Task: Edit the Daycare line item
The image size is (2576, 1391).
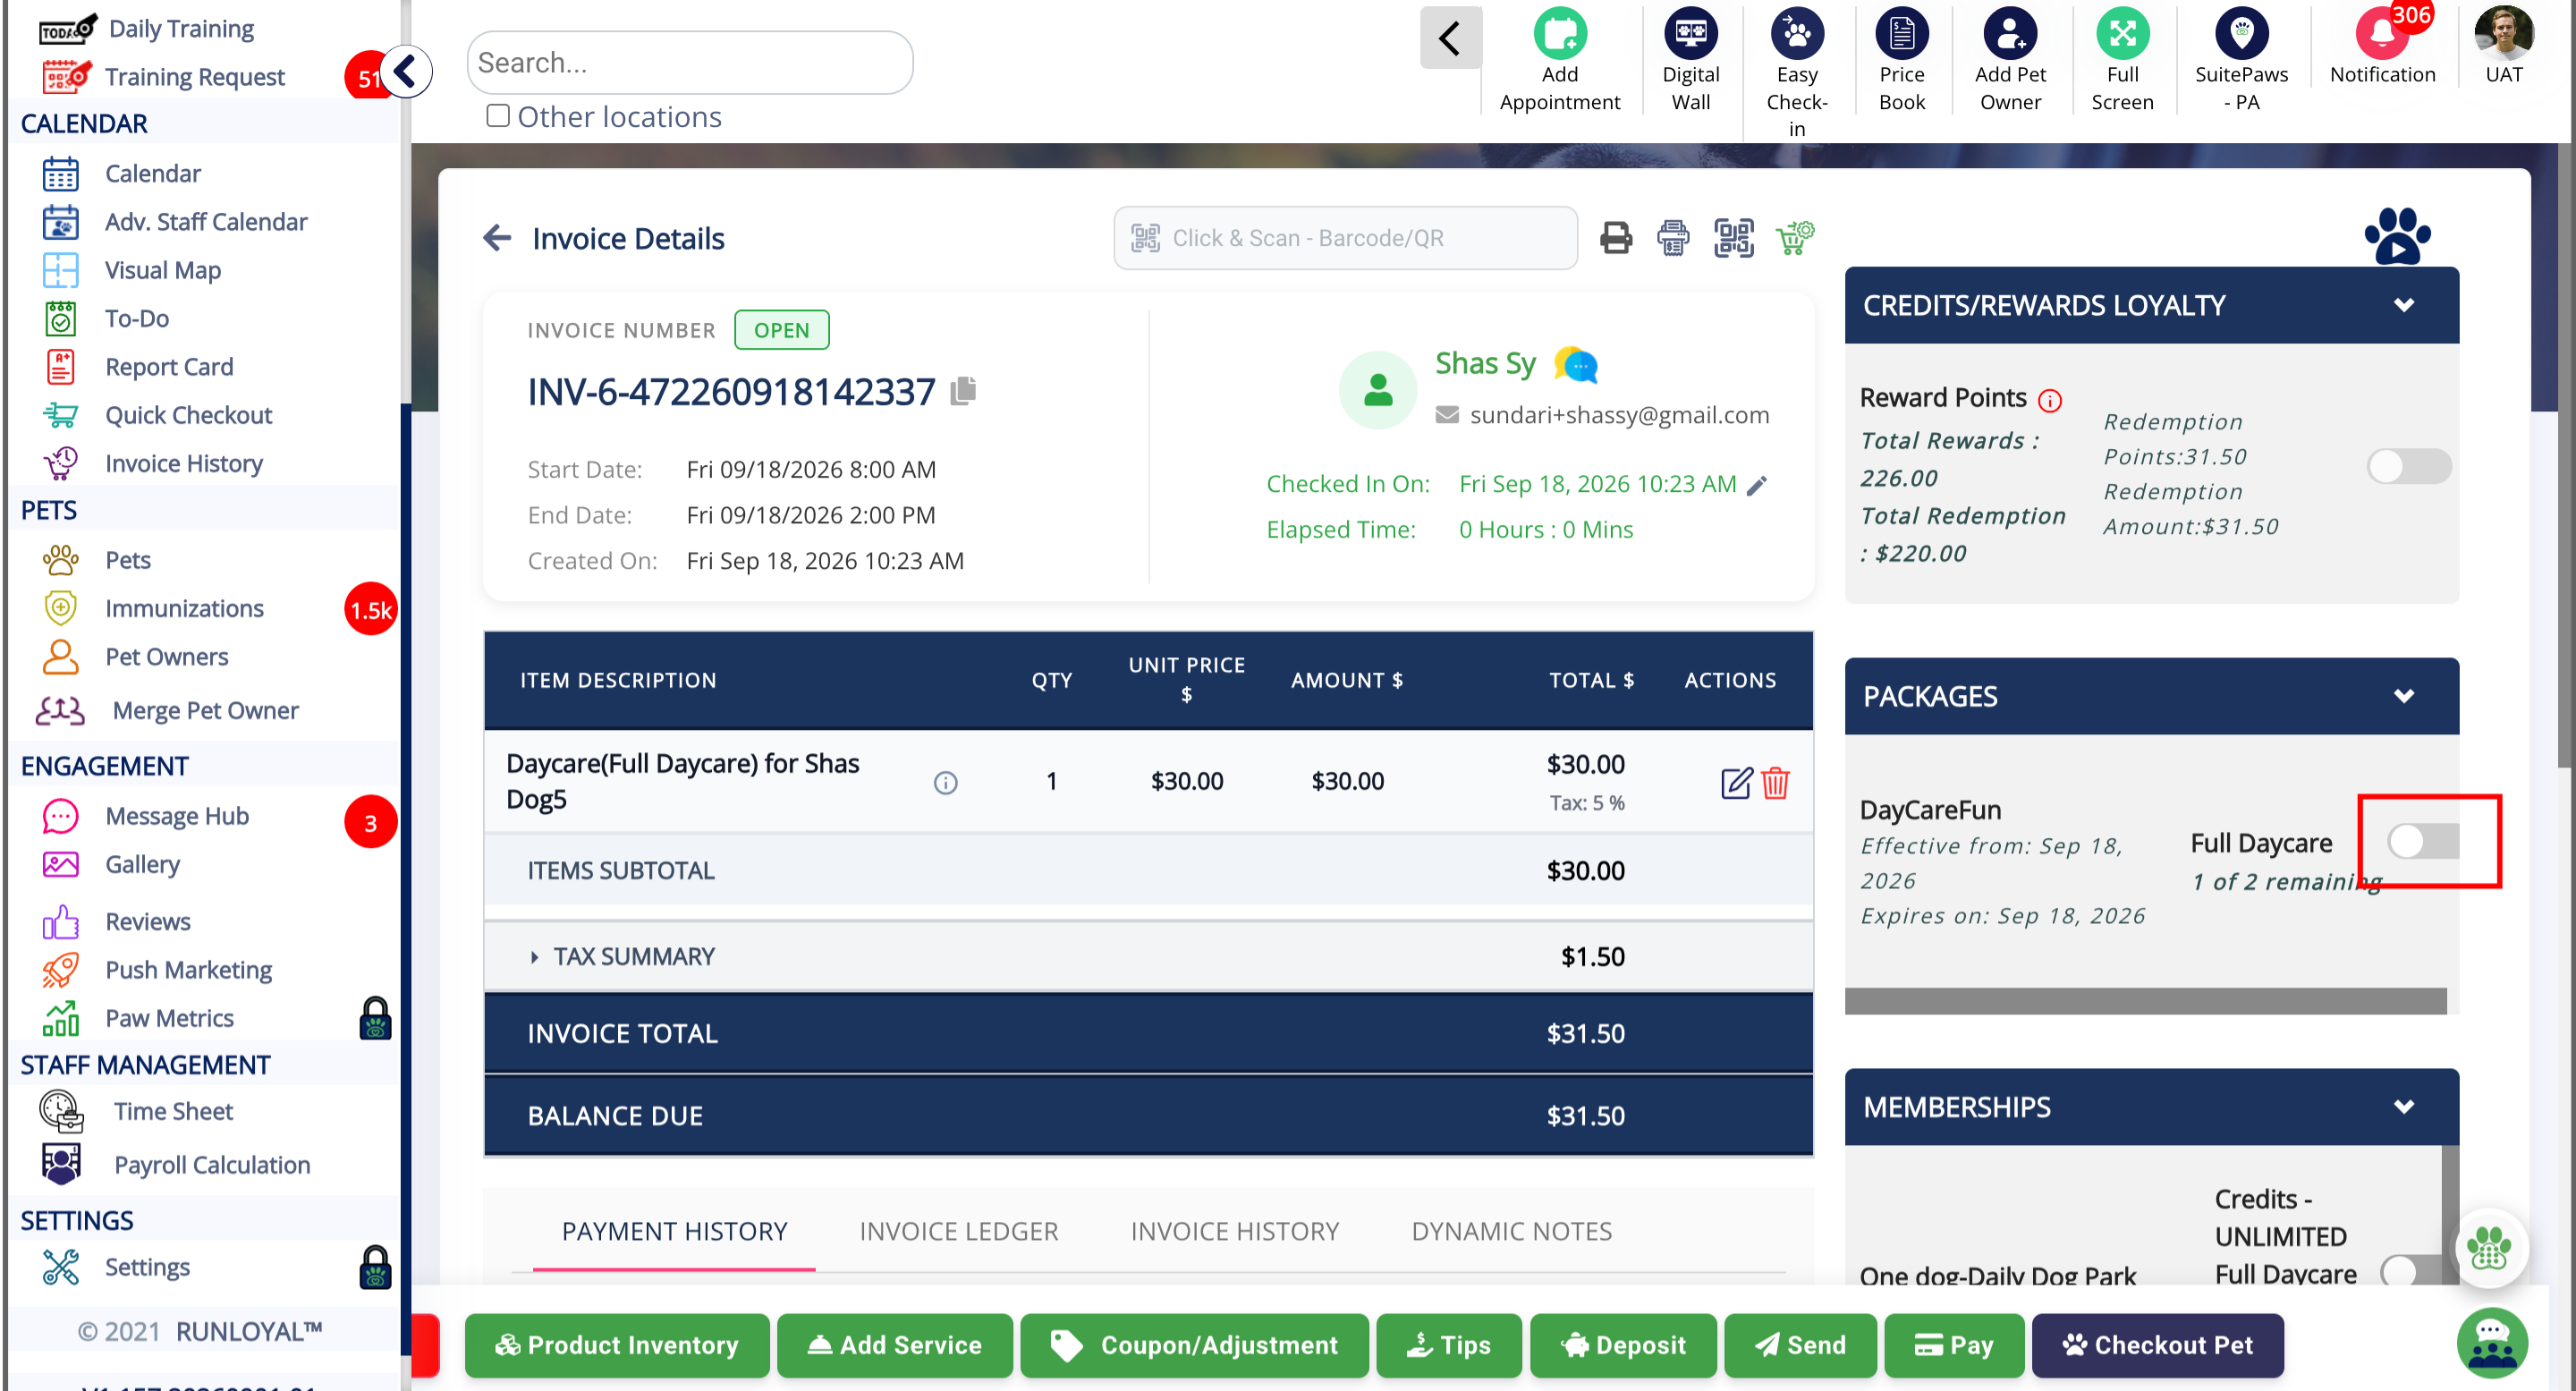Action: [x=1737, y=783]
